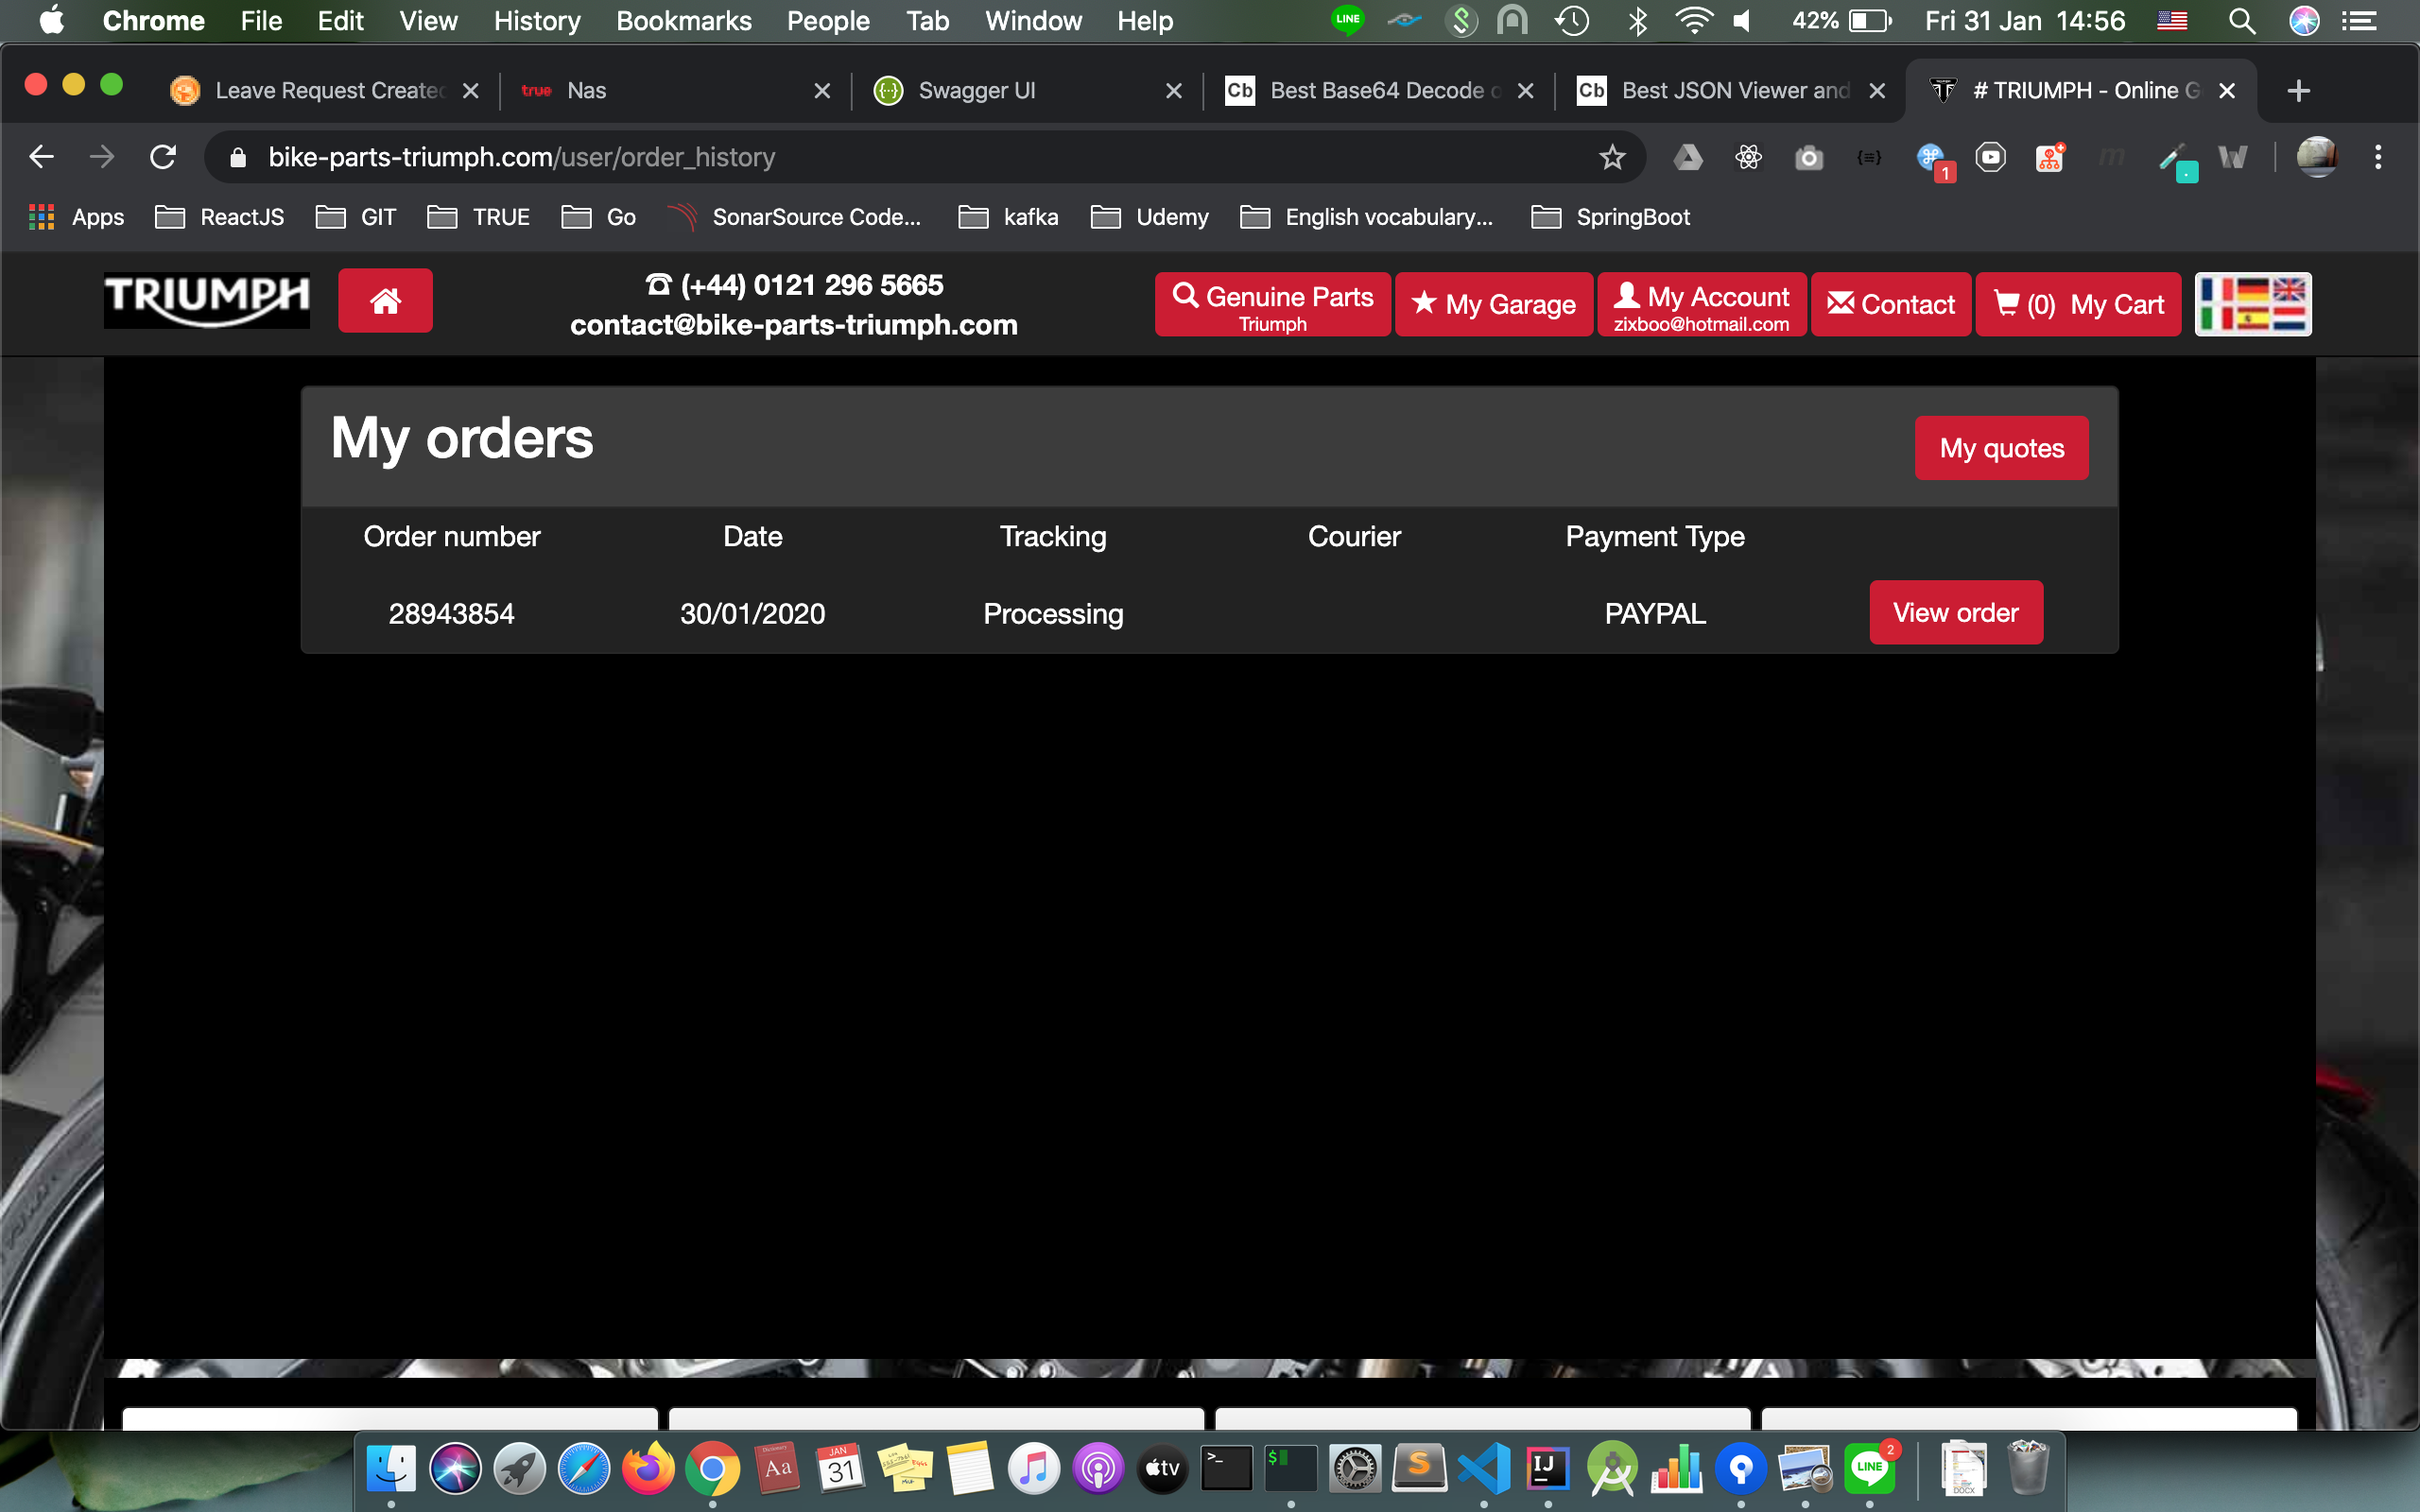The height and width of the screenshot is (1512, 2420).
Task: Open the History menu
Action: (536, 21)
